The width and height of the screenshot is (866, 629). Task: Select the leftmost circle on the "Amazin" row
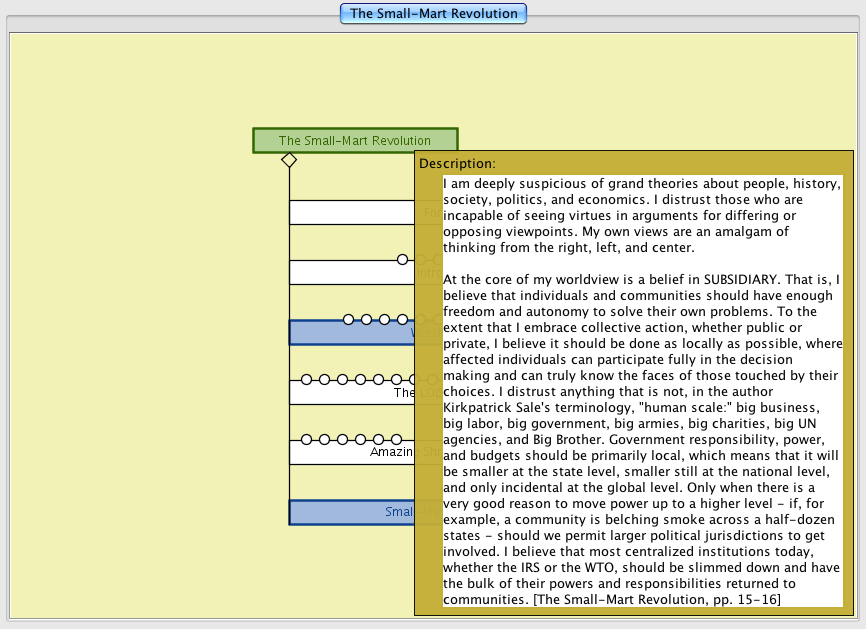coord(307,440)
